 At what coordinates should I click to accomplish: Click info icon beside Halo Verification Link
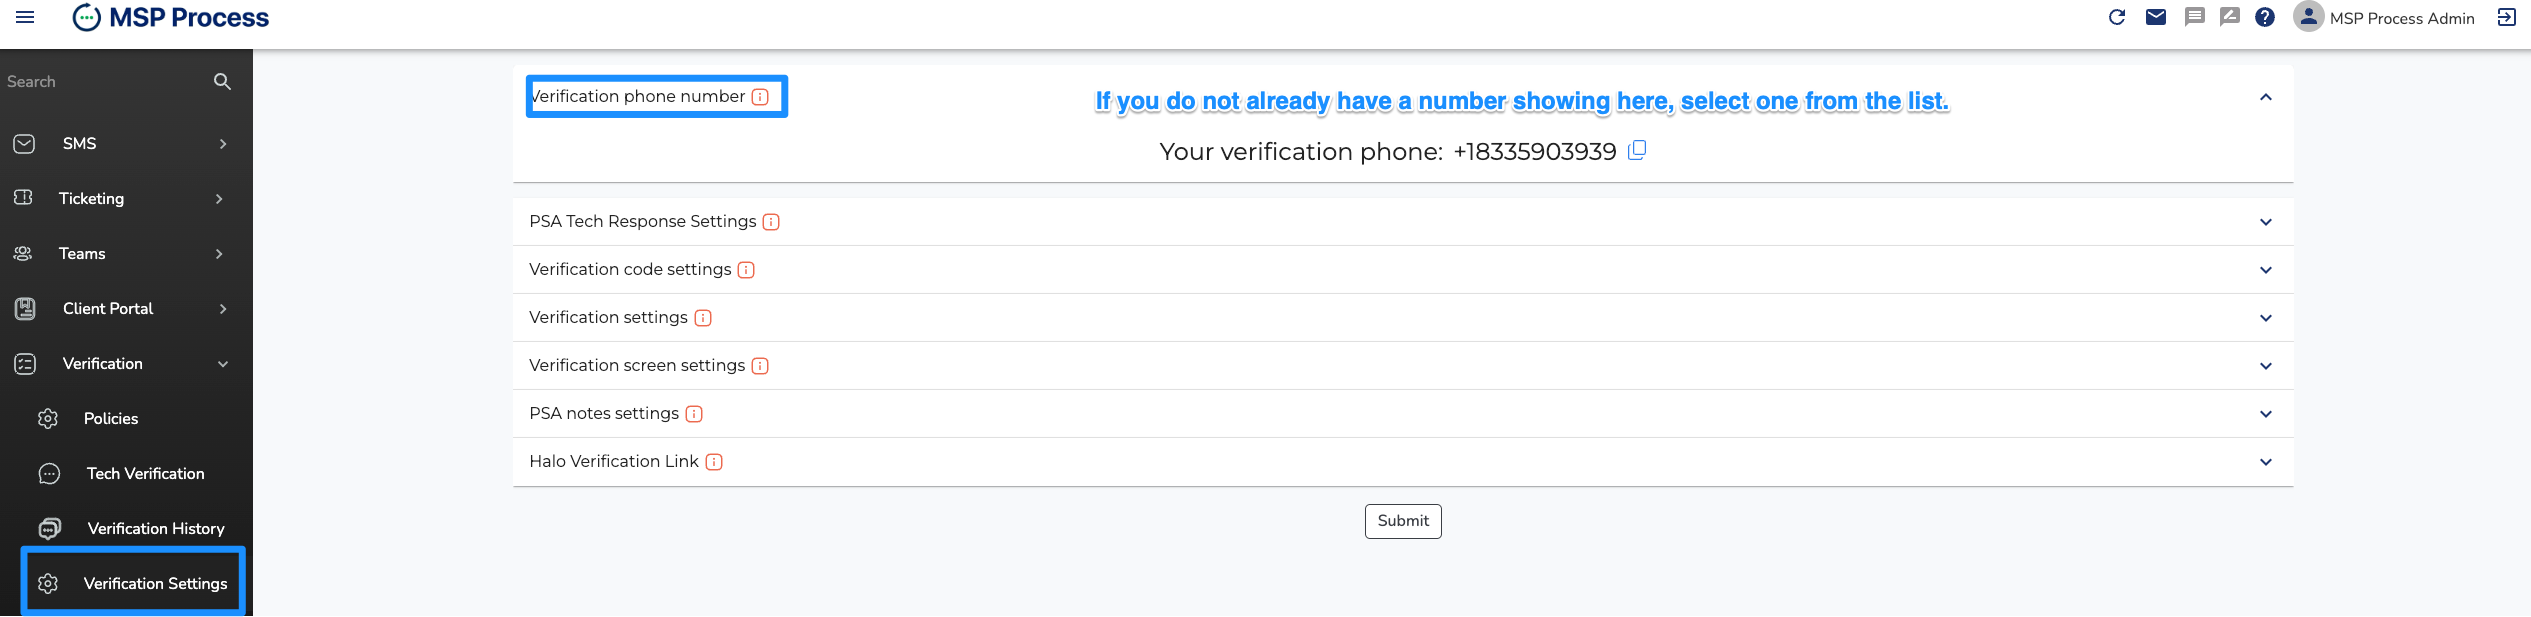pyautogui.click(x=714, y=462)
